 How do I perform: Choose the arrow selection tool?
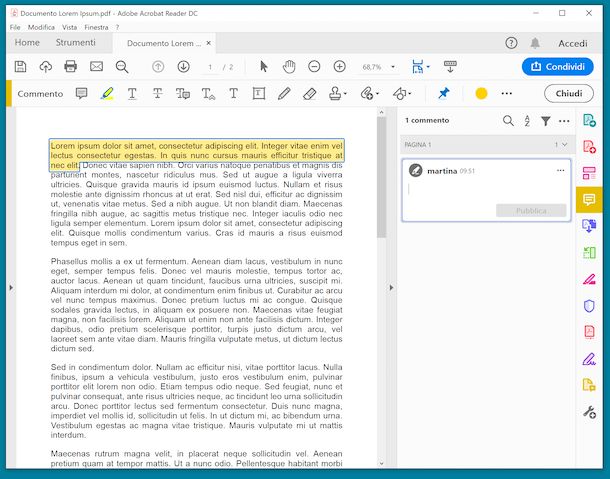(x=264, y=67)
